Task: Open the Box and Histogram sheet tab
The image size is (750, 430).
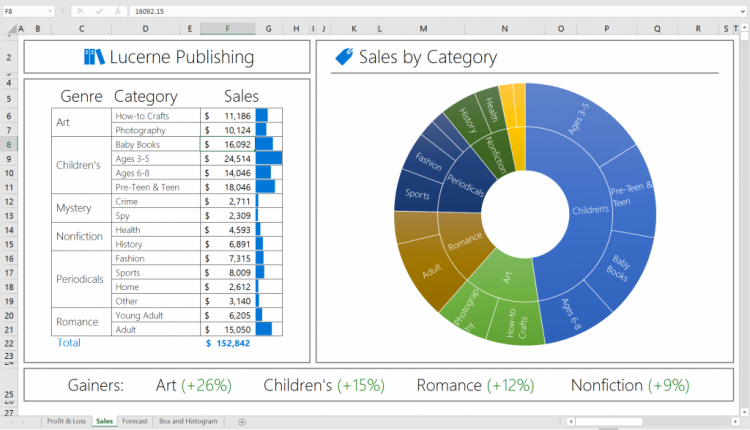Action: pos(188,421)
